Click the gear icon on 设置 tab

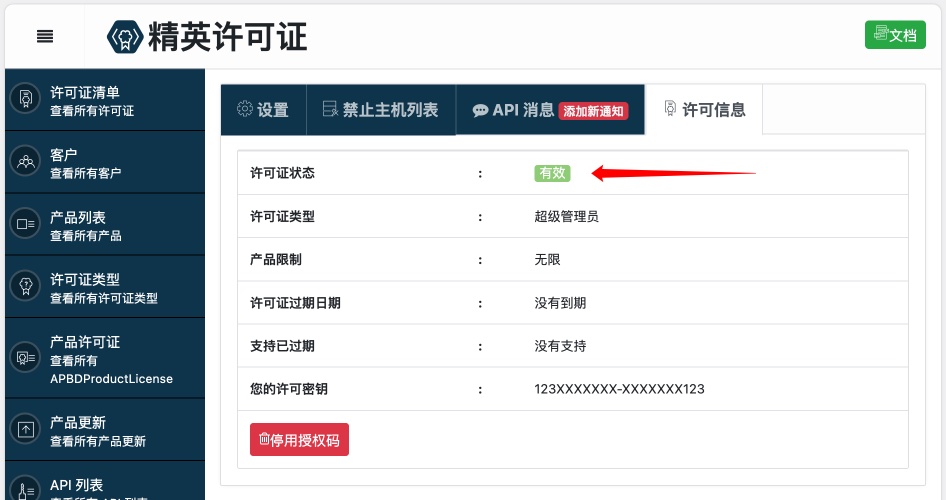coord(244,109)
